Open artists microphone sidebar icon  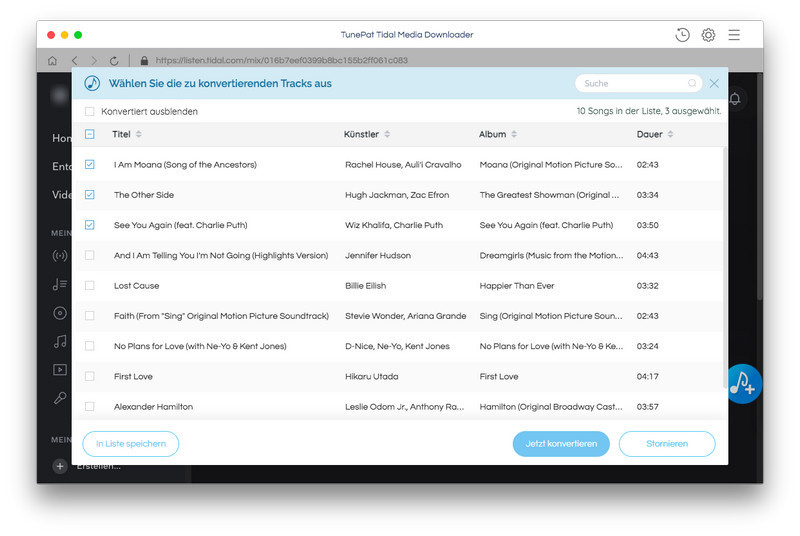[x=60, y=398]
